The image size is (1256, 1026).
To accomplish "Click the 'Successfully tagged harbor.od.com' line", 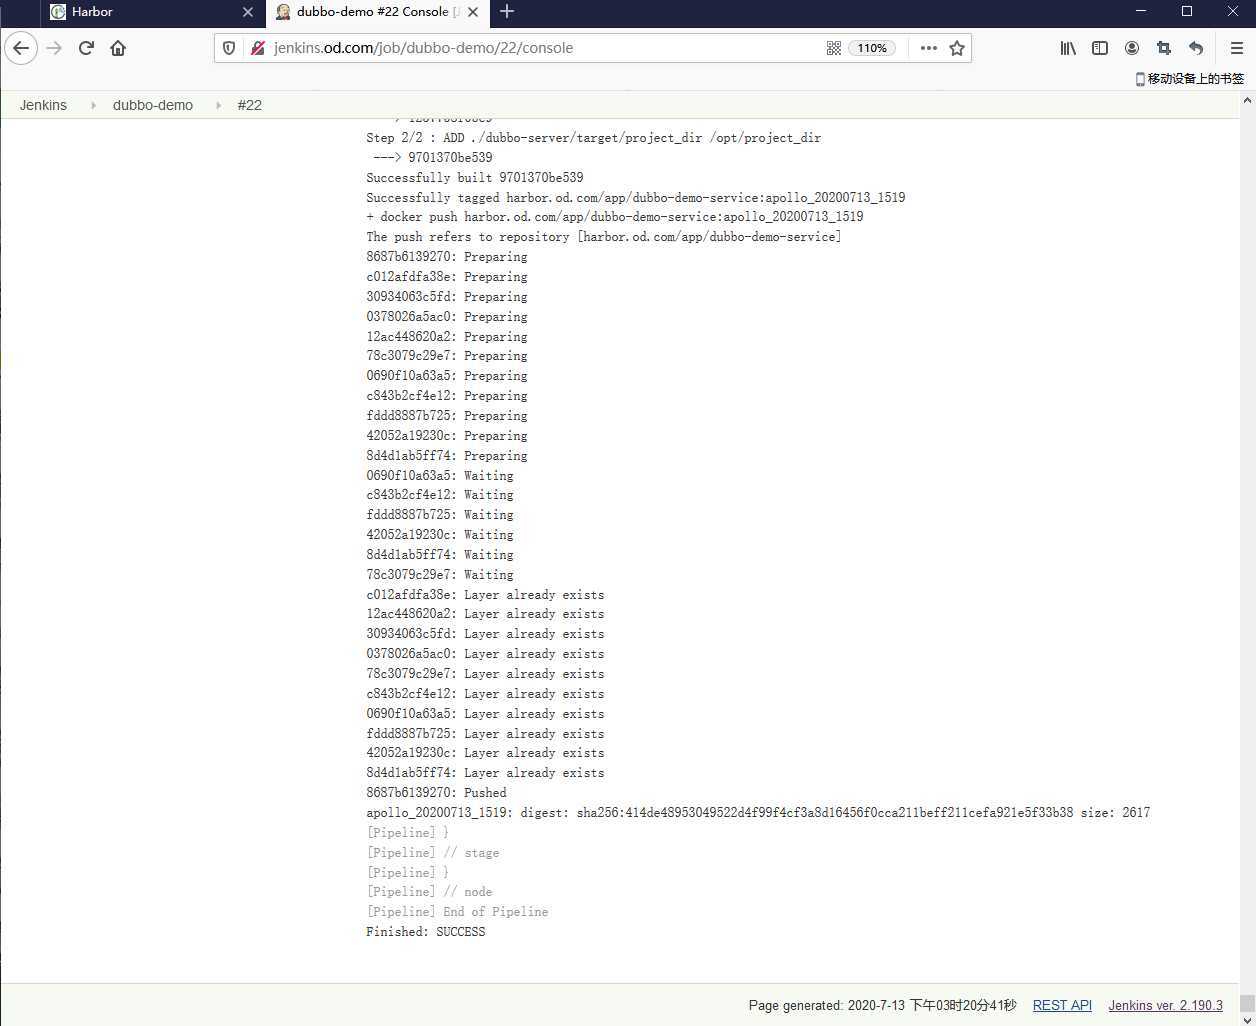I will (x=636, y=198).
